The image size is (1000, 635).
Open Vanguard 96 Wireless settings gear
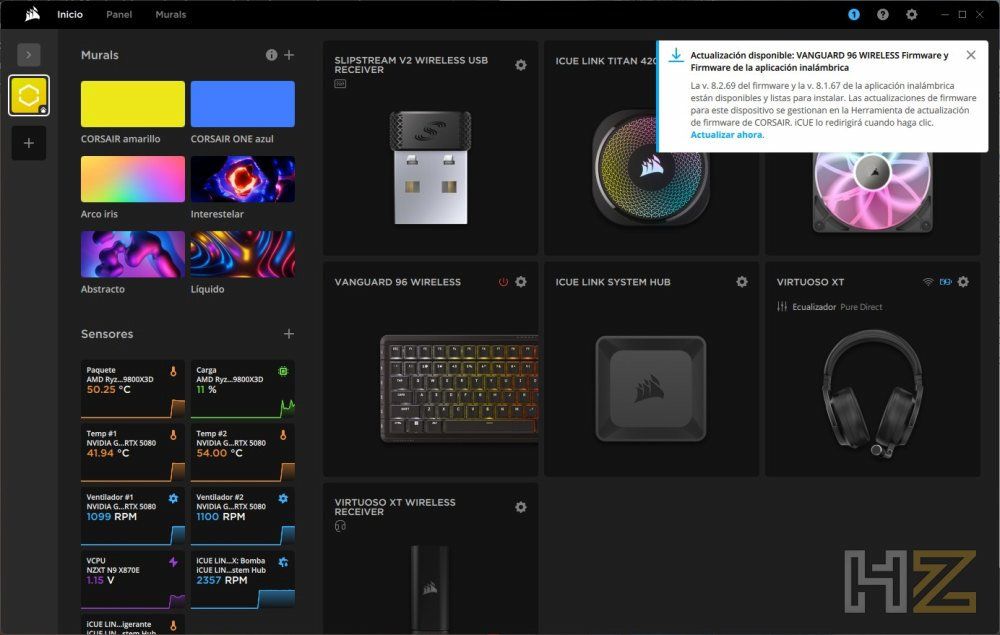(x=521, y=282)
